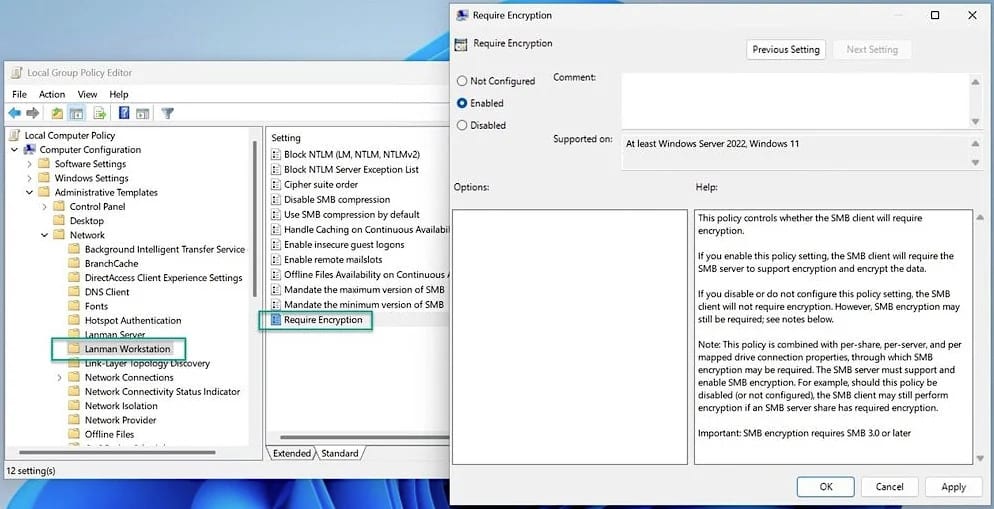Toggle the Show/Hide Action Pane icon

(143, 113)
